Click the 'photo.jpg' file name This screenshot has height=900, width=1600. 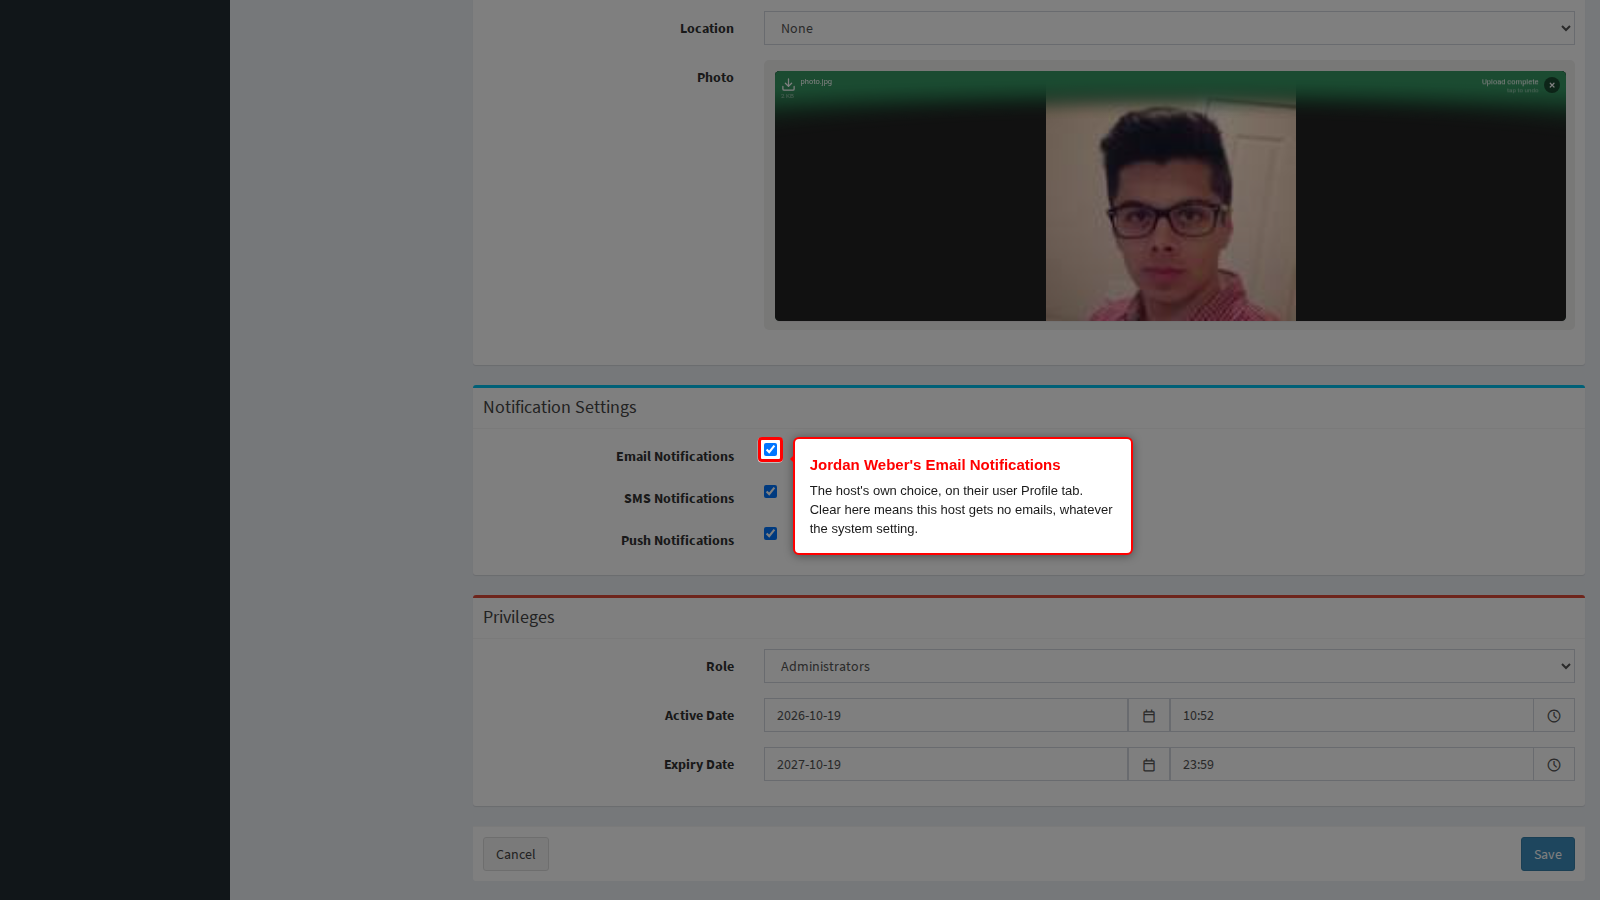click(x=816, y=82)
